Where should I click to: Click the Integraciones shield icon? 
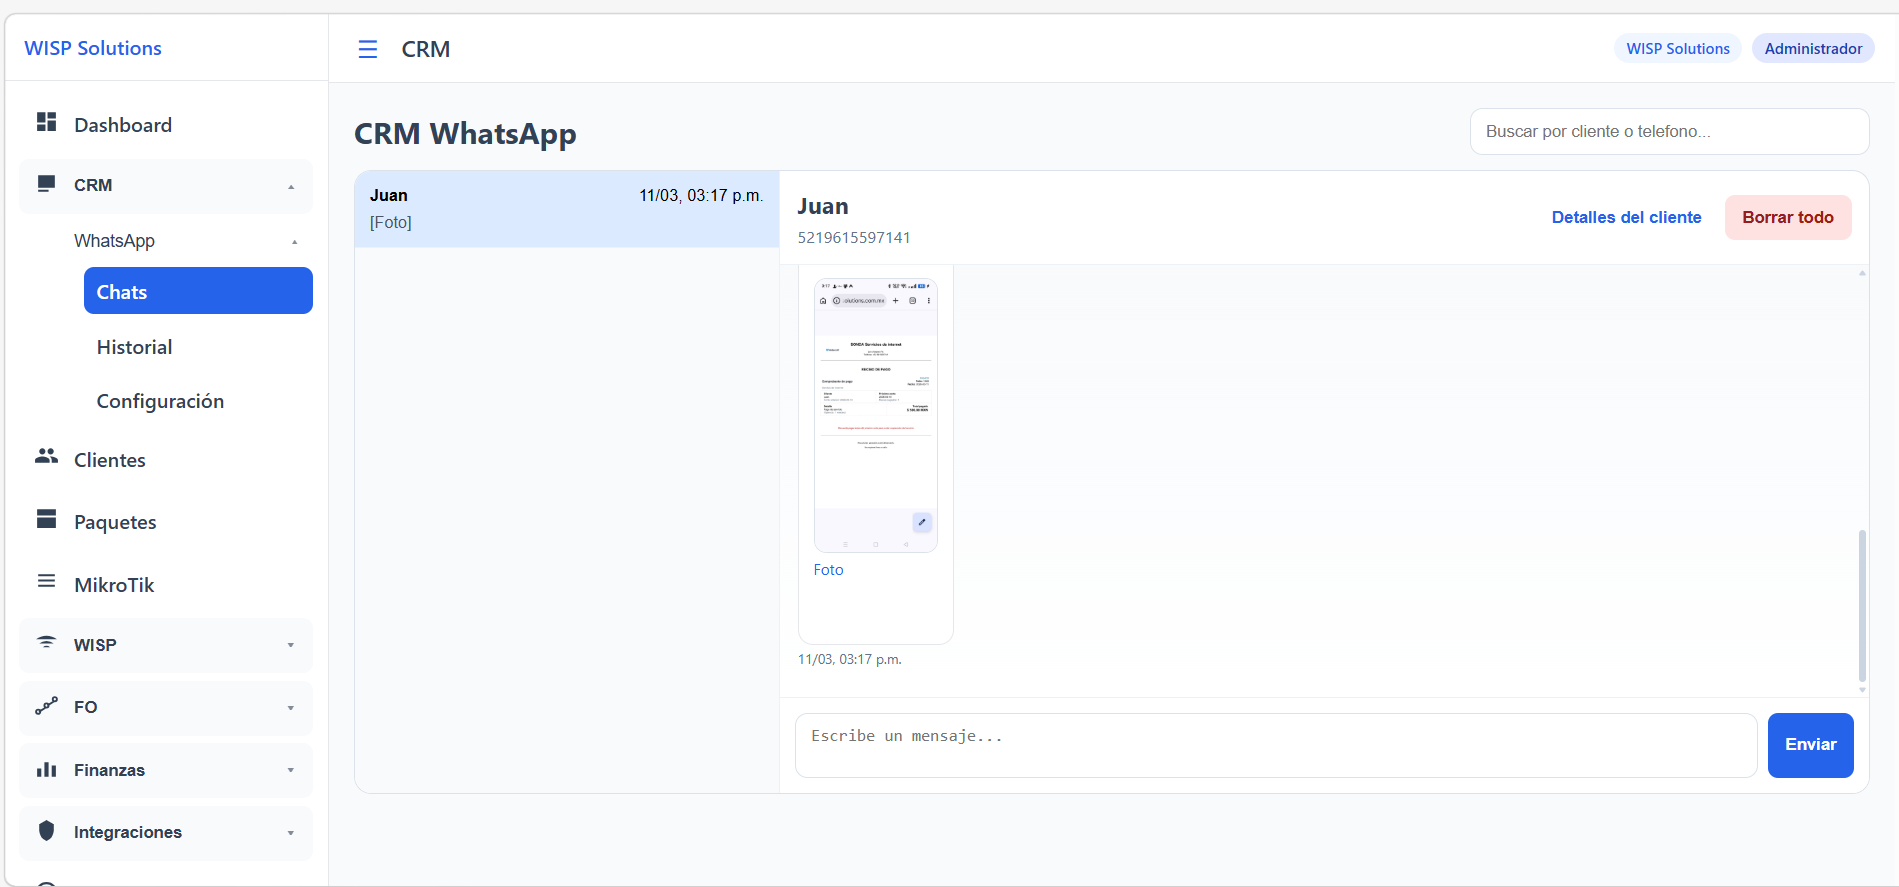point(46,831)
